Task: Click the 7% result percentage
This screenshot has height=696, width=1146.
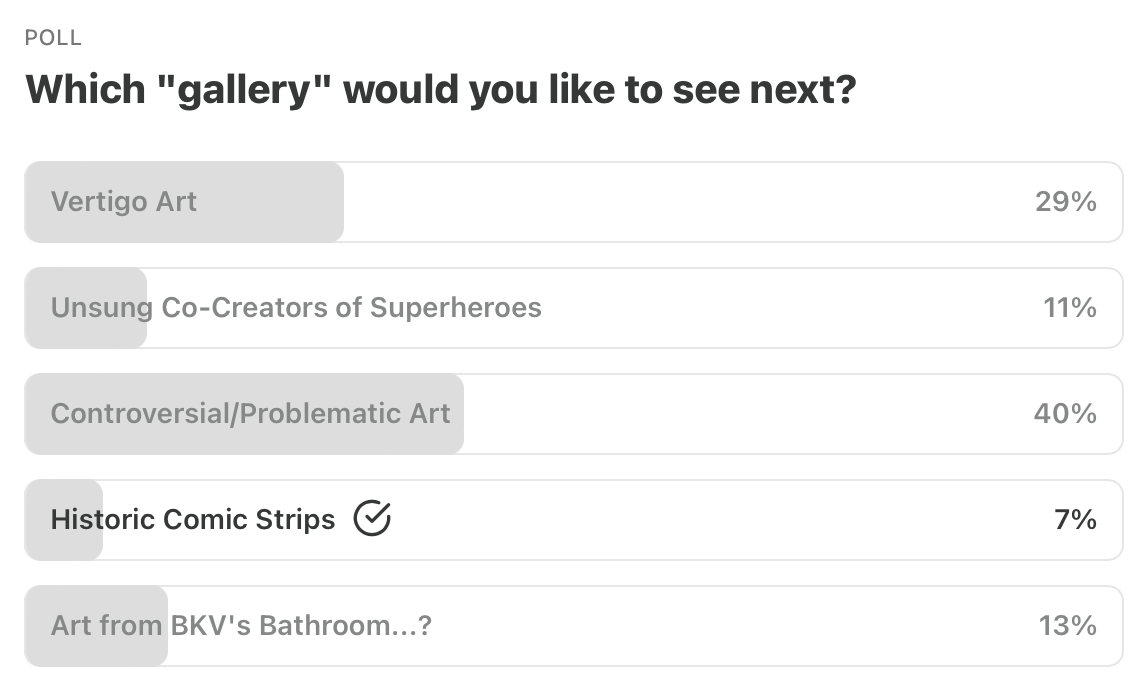Action: click(1075, 520)
